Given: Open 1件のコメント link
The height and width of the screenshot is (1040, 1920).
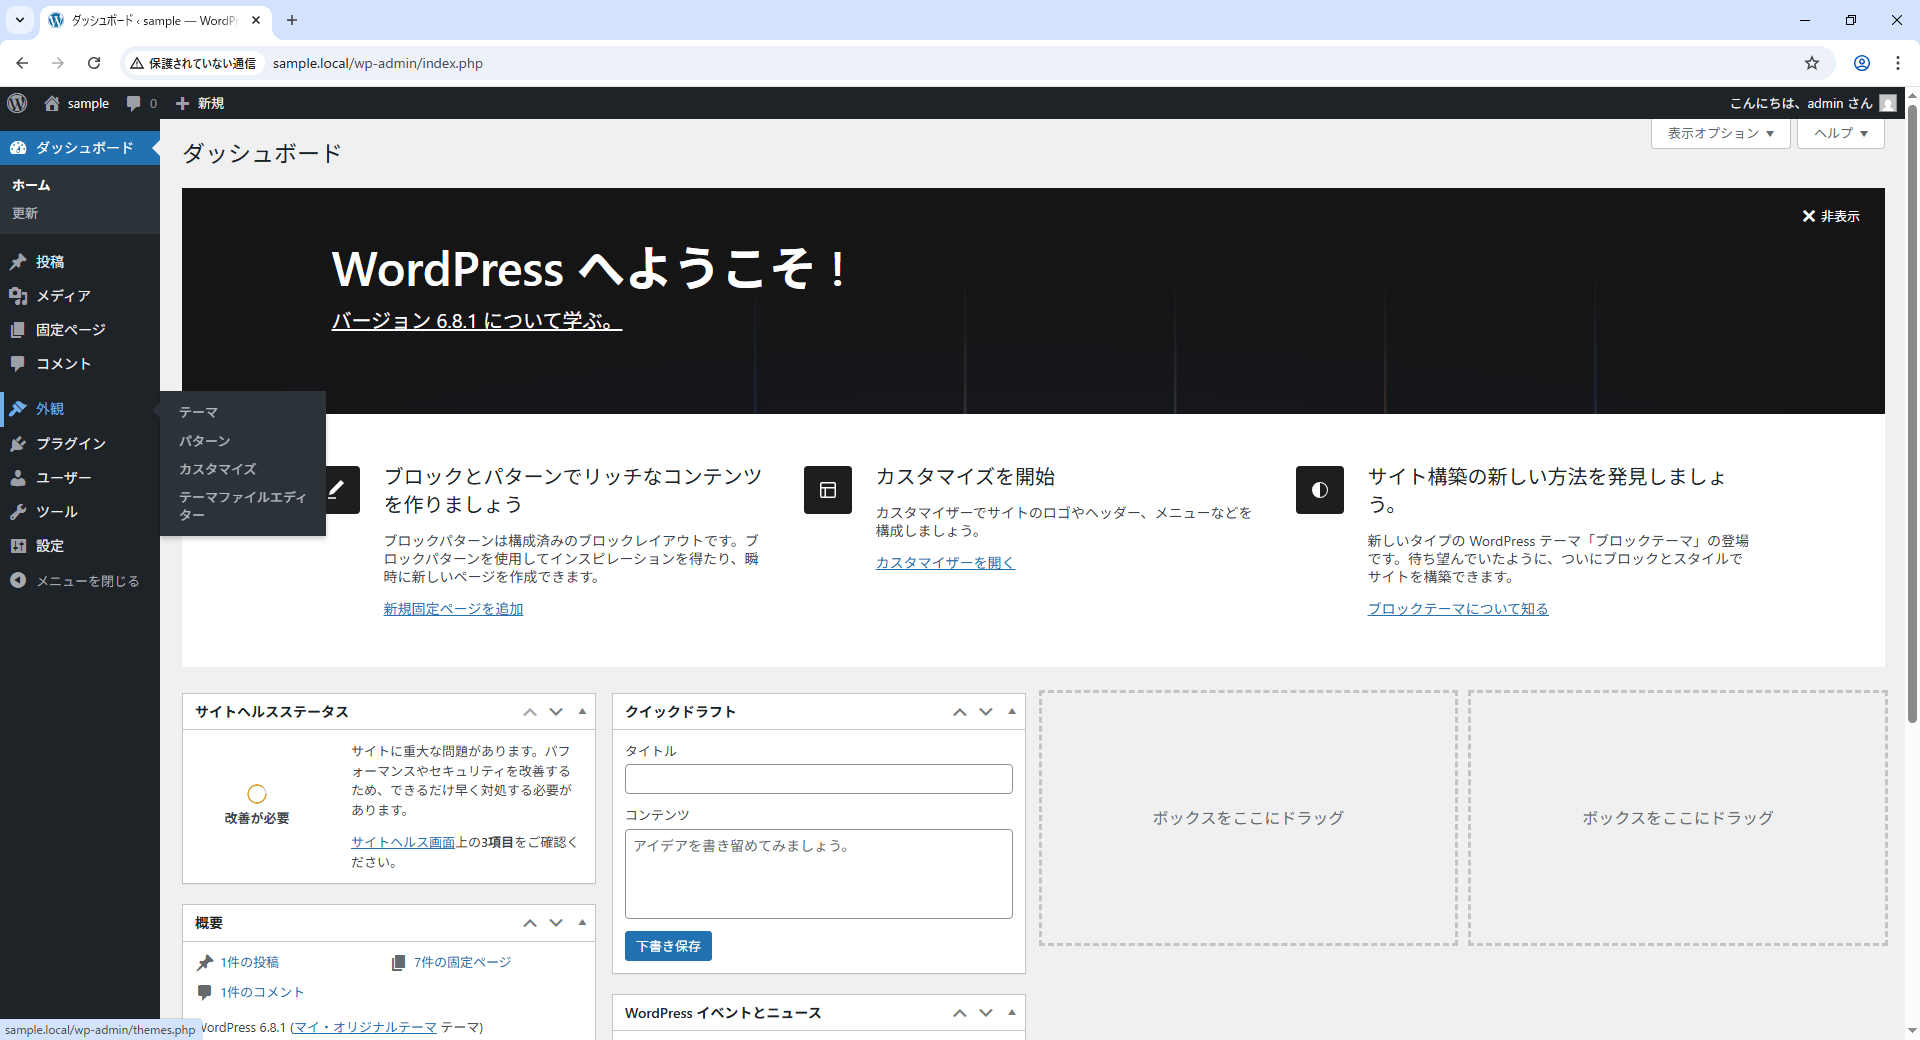Looking at the screenshot, I should [x=262, y=992].
